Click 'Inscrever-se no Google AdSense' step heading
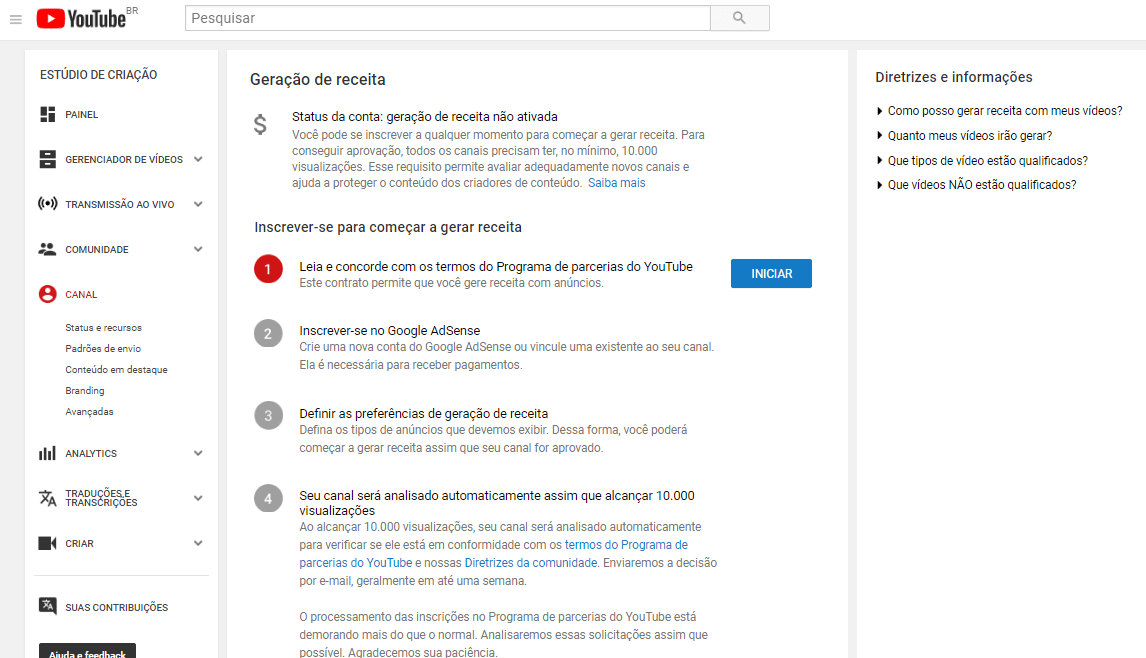 pos(390,330)
